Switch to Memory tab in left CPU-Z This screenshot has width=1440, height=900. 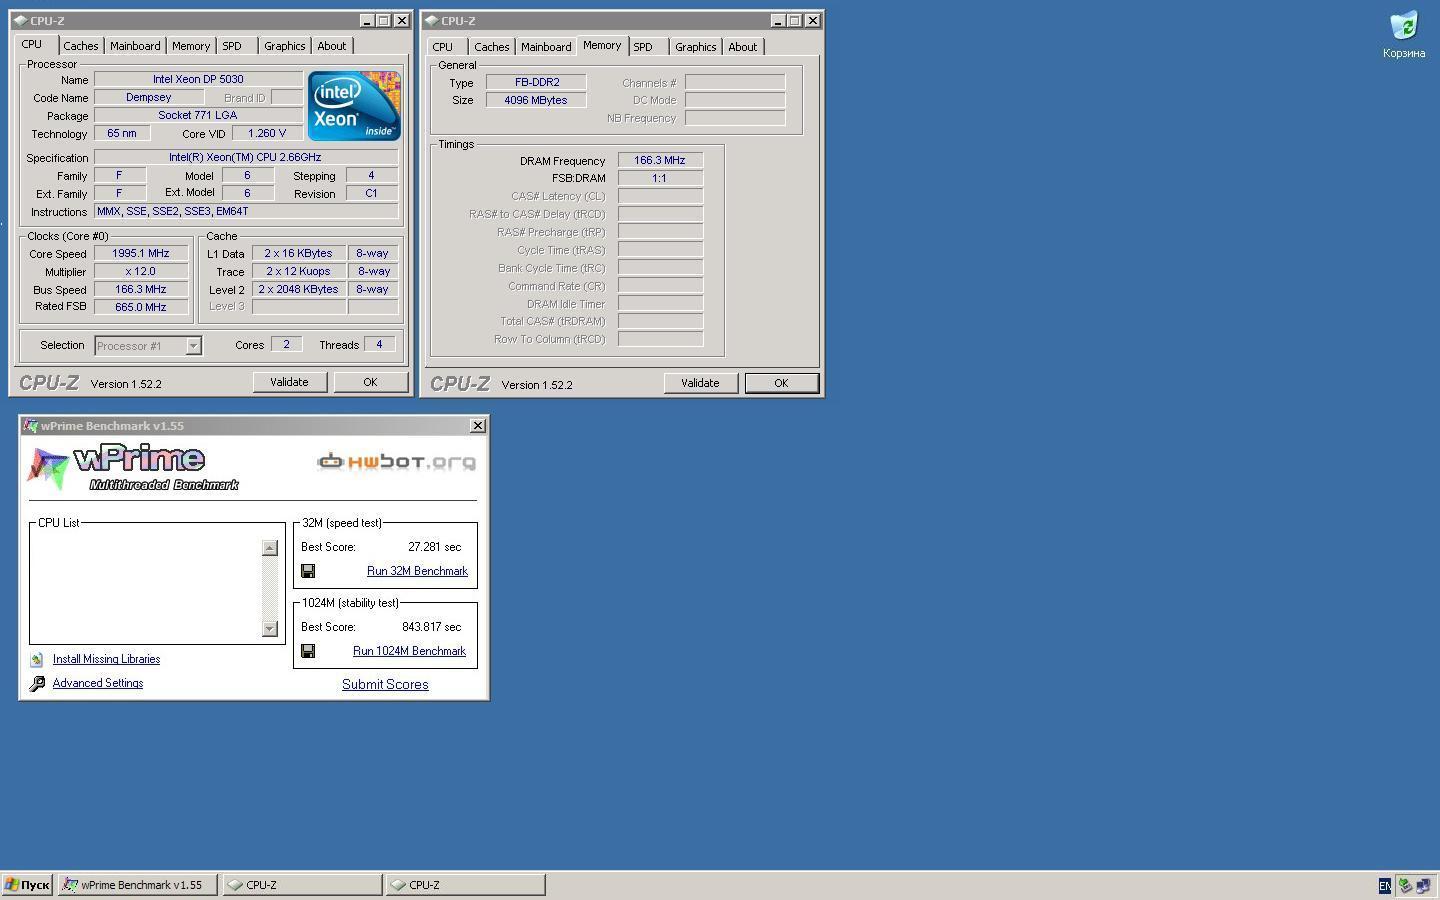tap(191, 46)
